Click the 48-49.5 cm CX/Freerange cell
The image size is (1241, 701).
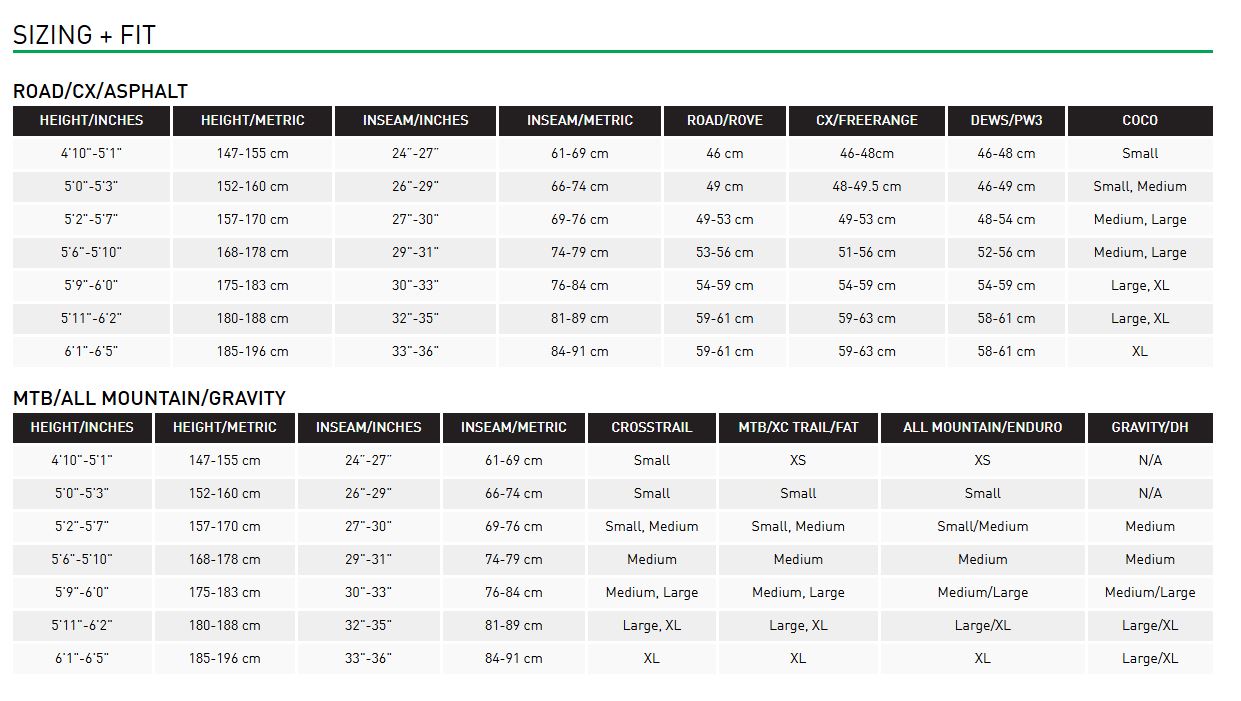866,186
